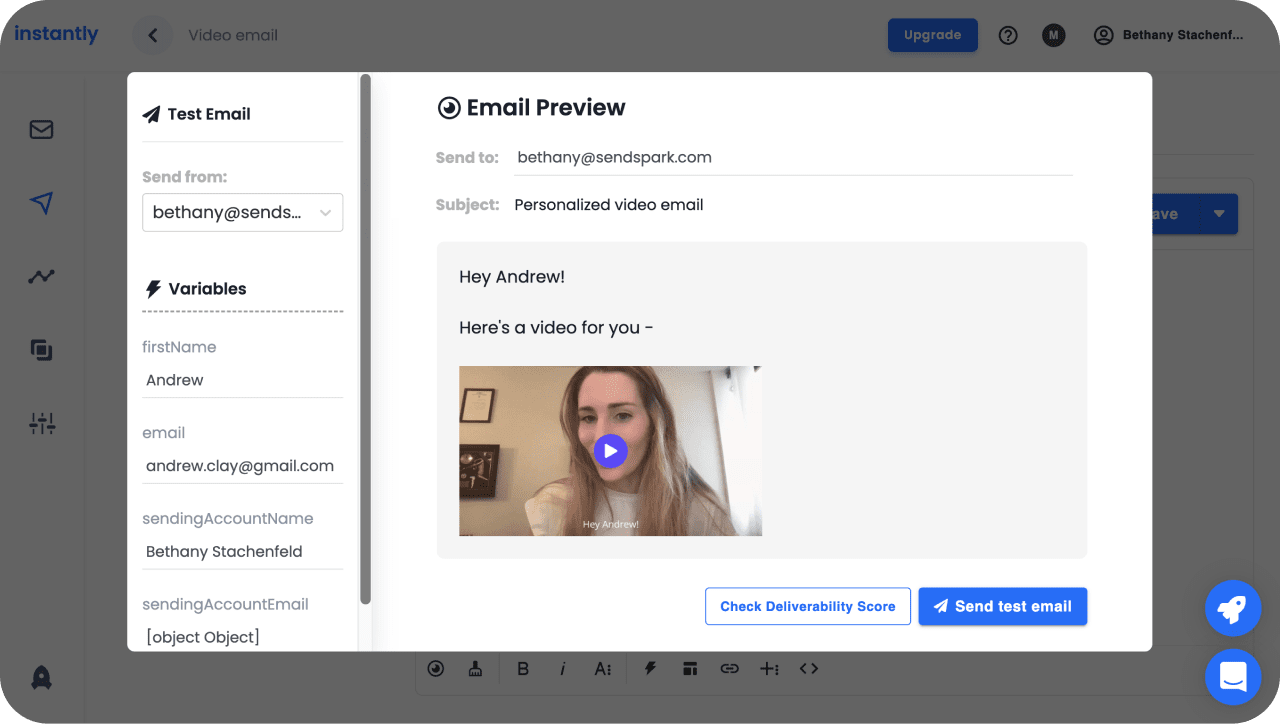
Task: Open the chat support floating button
Action: click(1233, 677)
